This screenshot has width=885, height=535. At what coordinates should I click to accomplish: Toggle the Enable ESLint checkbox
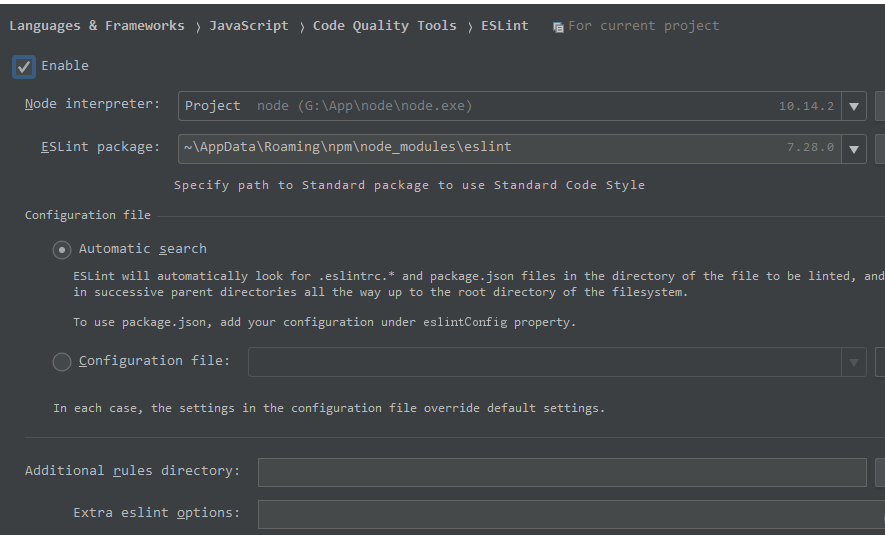pos(24,67)
